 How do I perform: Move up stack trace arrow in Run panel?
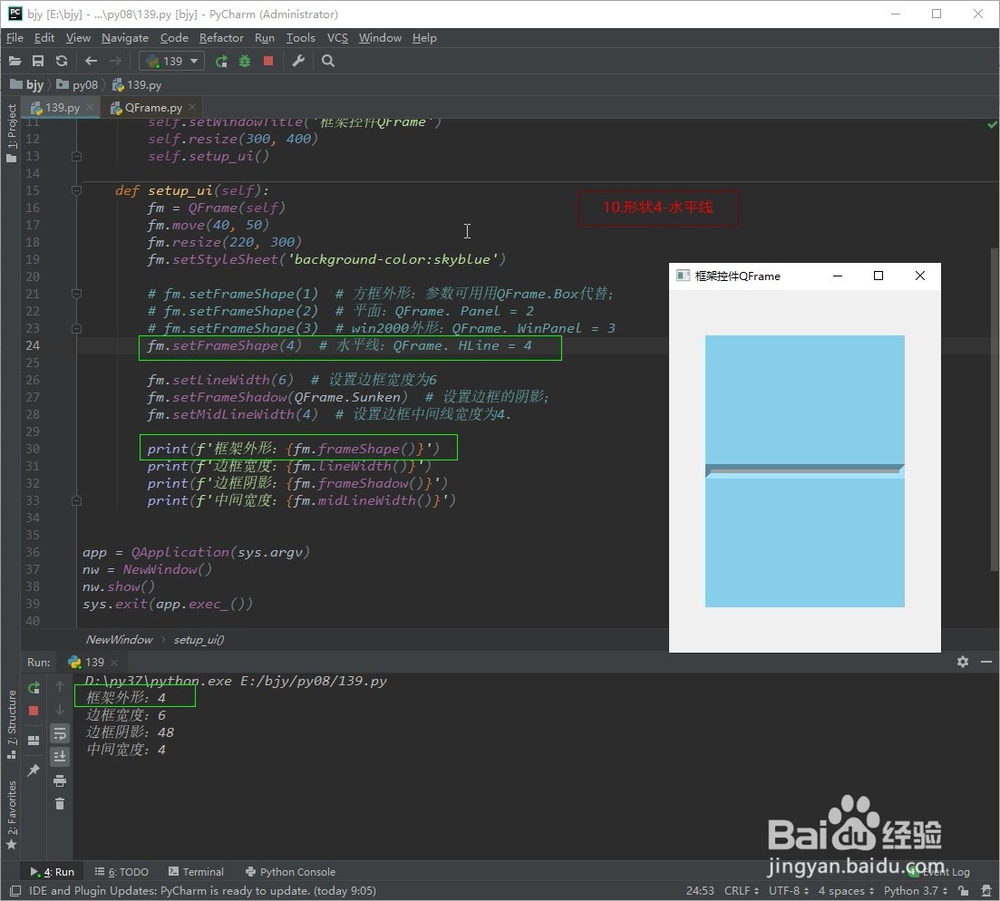coord(59,686)
